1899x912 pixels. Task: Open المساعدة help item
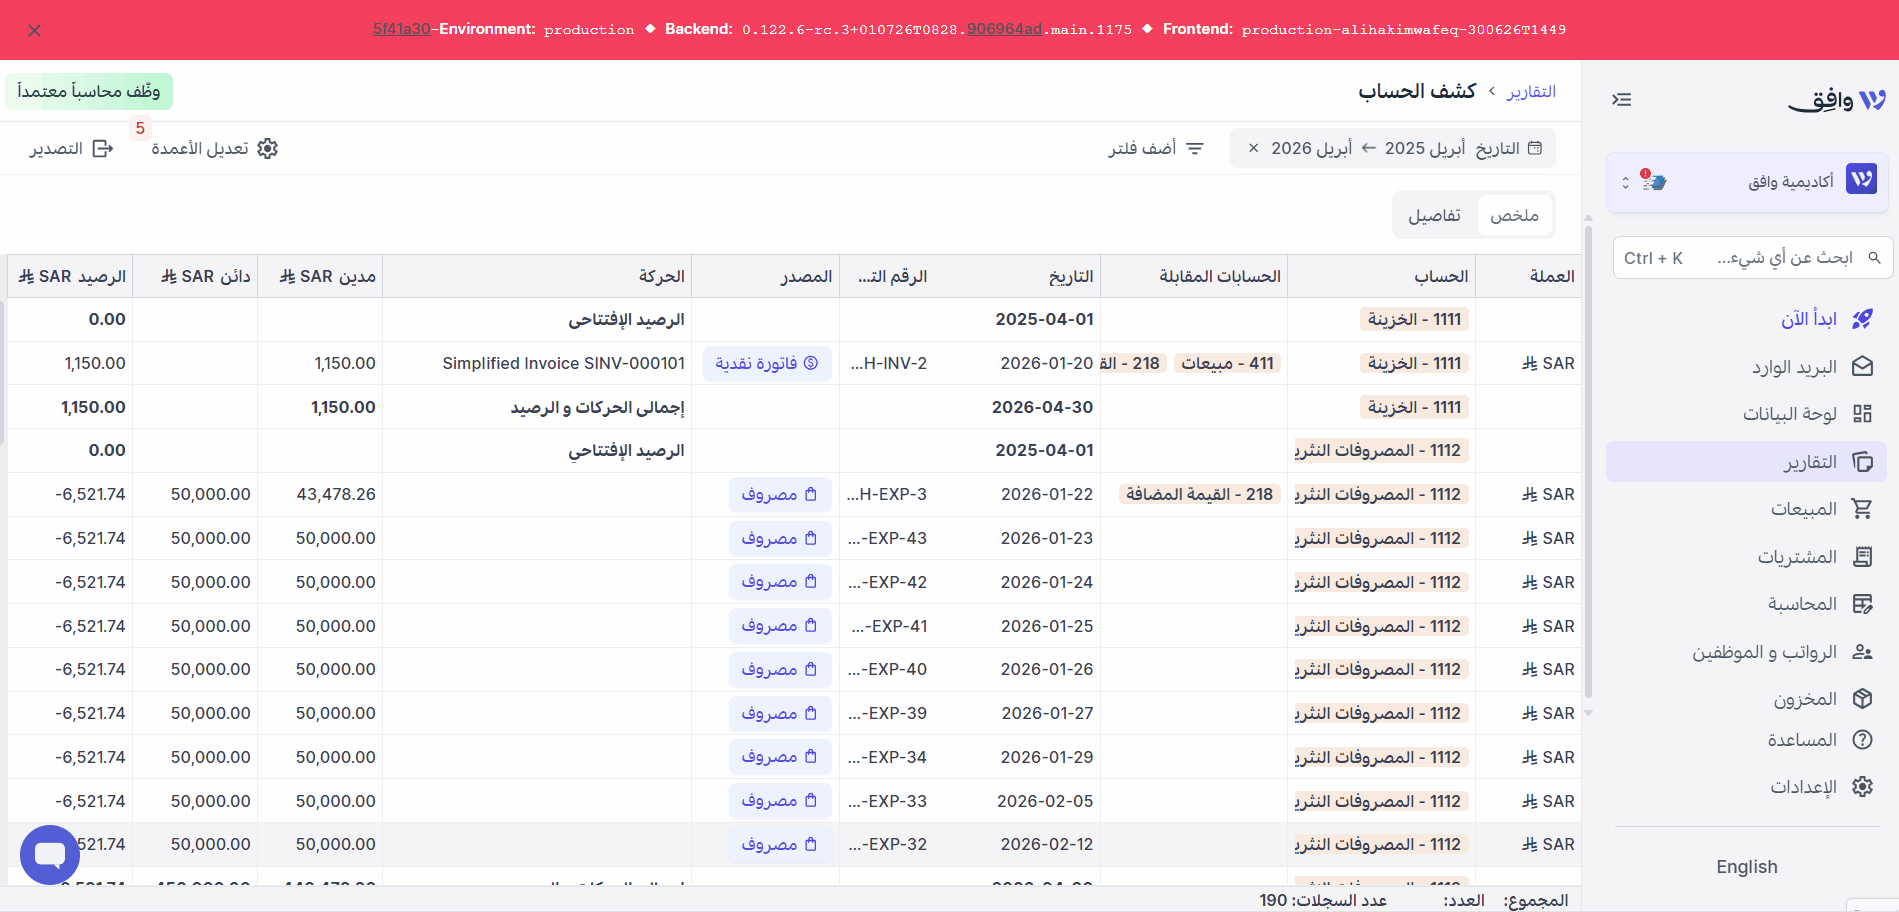tap(1820, 740)
